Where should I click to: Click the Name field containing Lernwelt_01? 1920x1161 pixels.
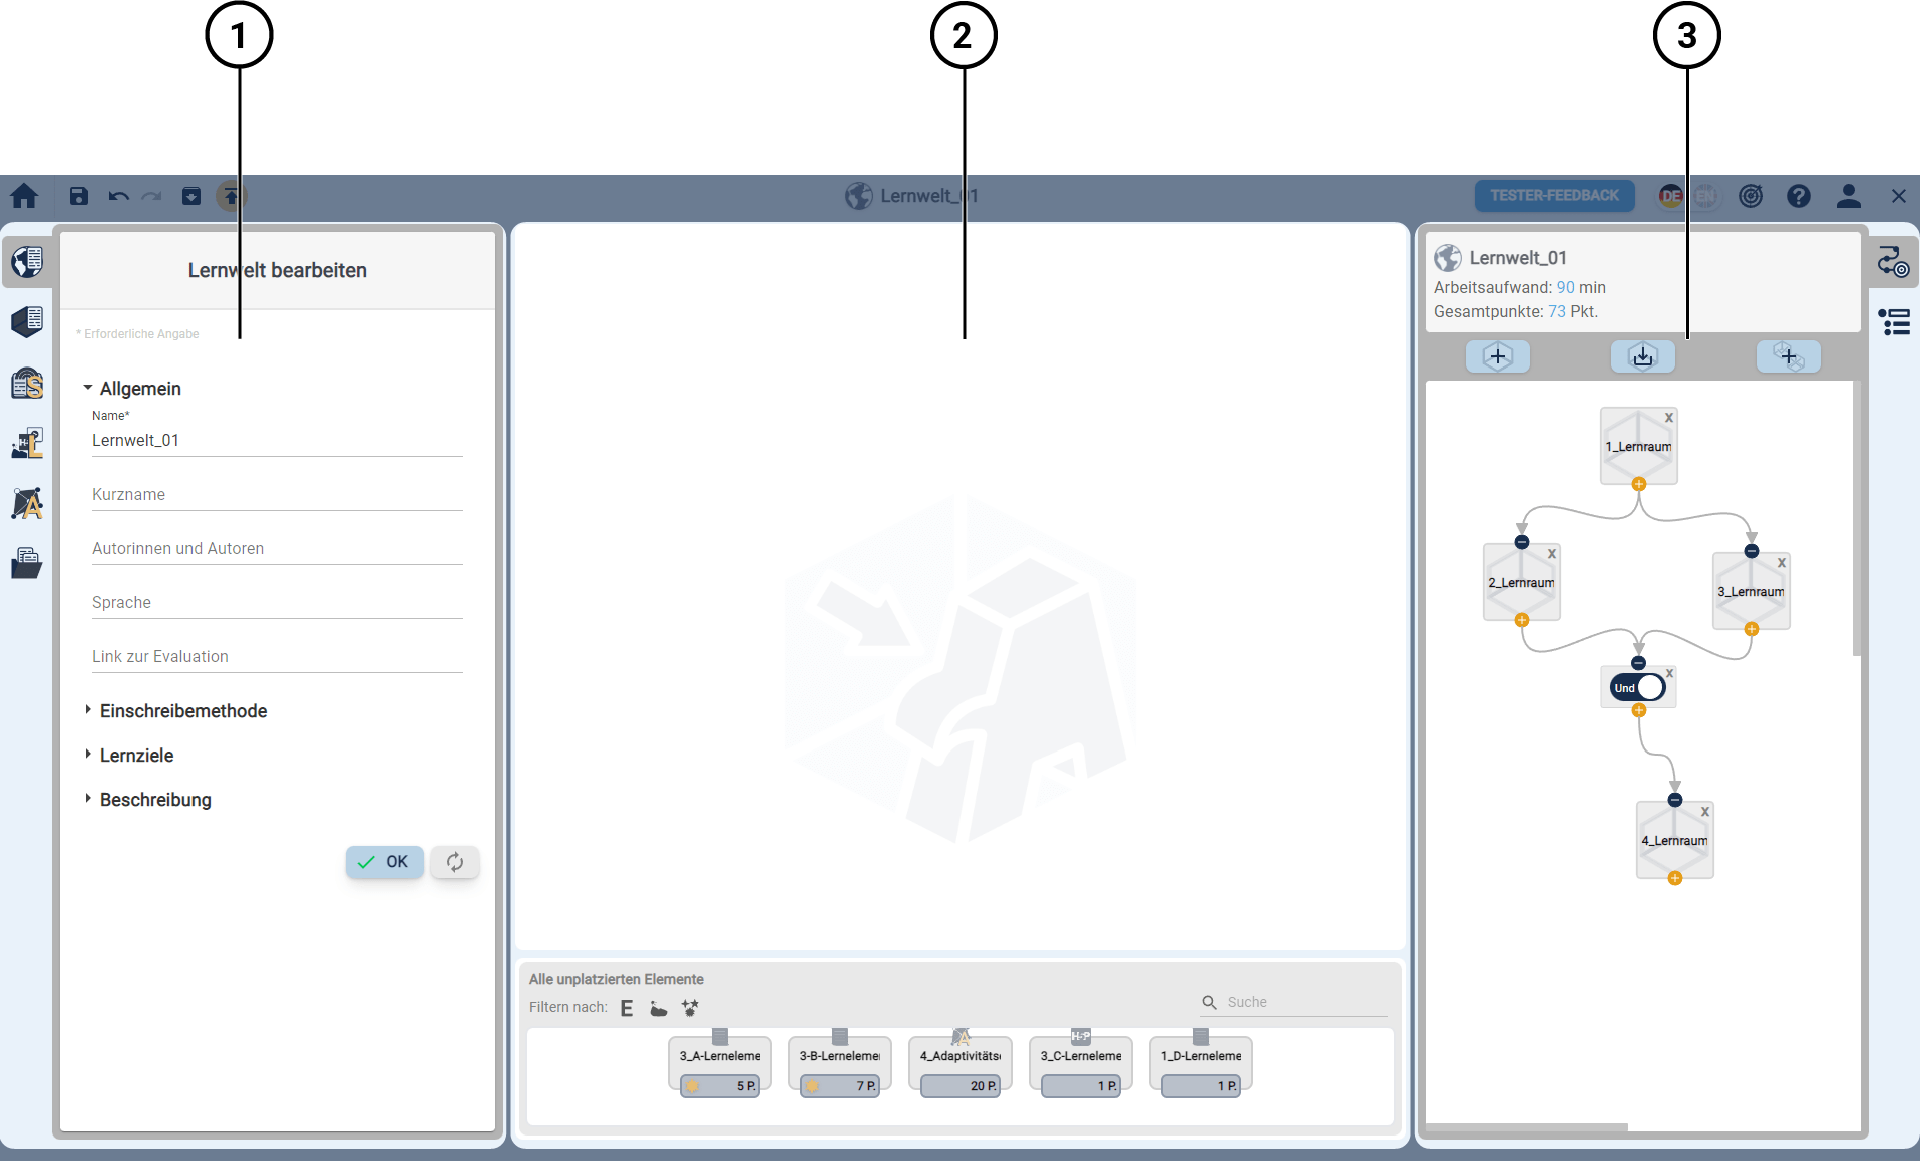pyautogui.click(x=277, y=441)
